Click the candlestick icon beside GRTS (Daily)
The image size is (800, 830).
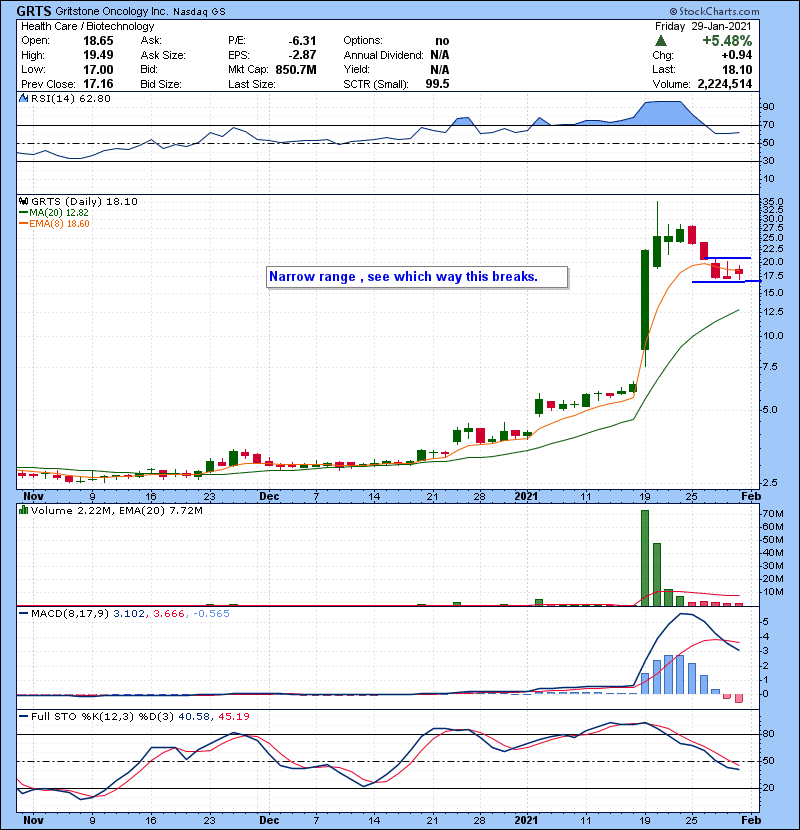[23, 202]
